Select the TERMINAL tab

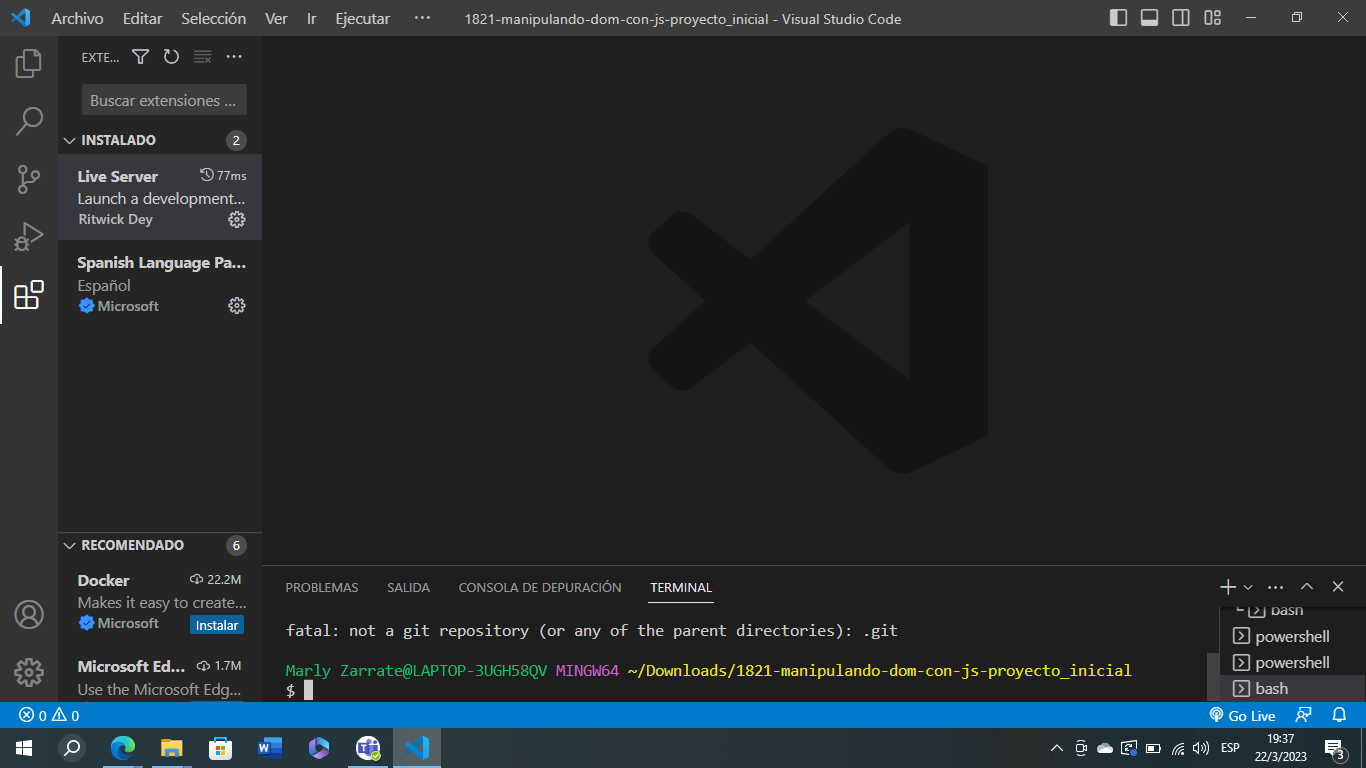coord(681,587)
